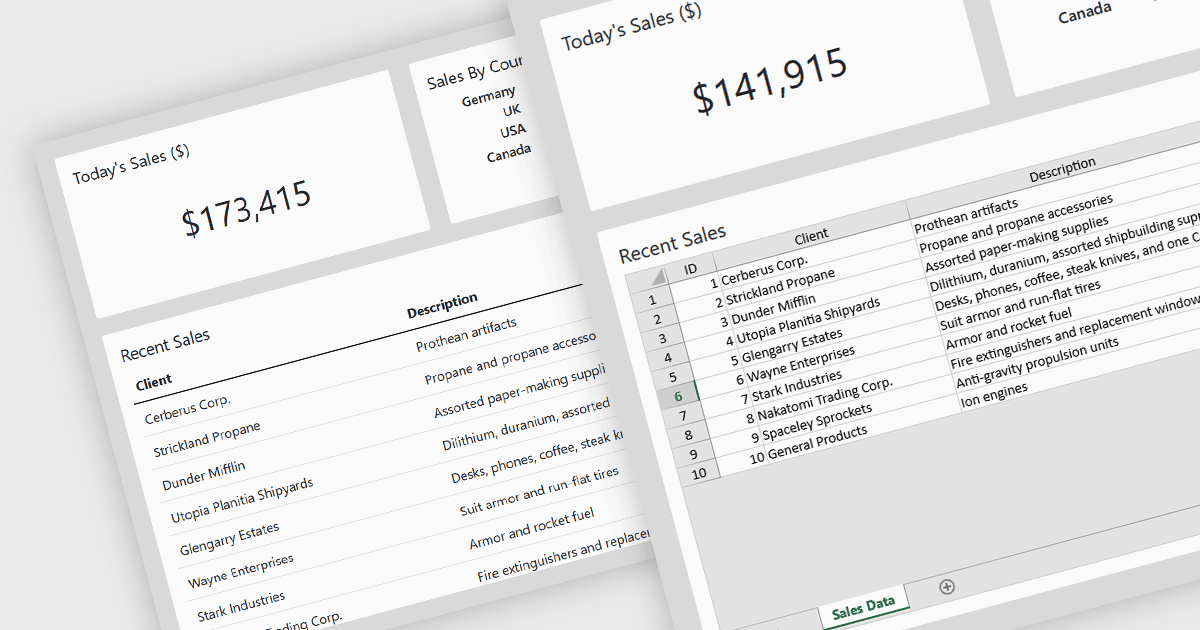1200x630 pixels.
Task: Select Armor and rocket fuel cell in the spreadsheet
Action: [1008, 330]
